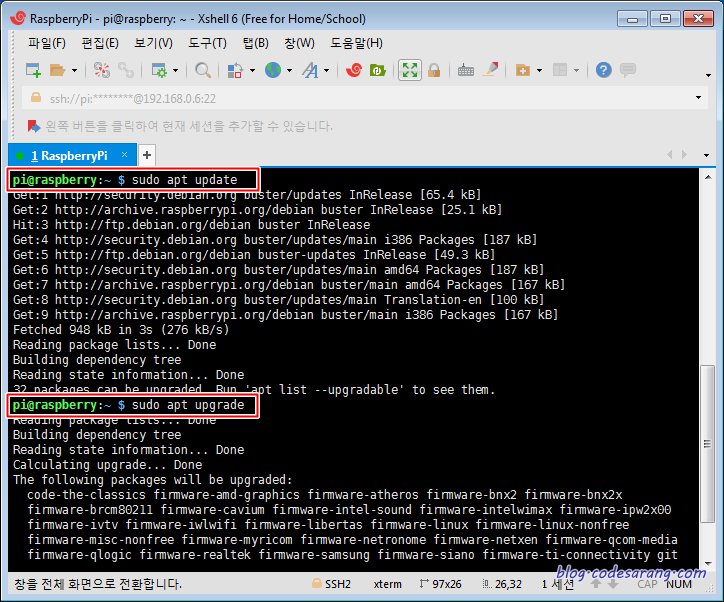Click the New Session toolbar icon
Image resolution: width=724 pixels, height=602 pixels.
pyautogui.click(x=33, y=70)
